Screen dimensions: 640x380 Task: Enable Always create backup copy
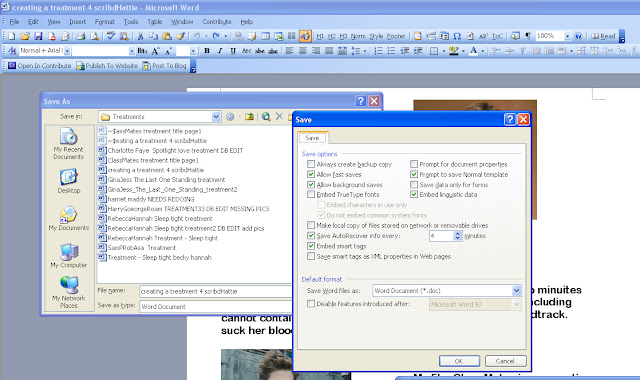click(311, 164)
